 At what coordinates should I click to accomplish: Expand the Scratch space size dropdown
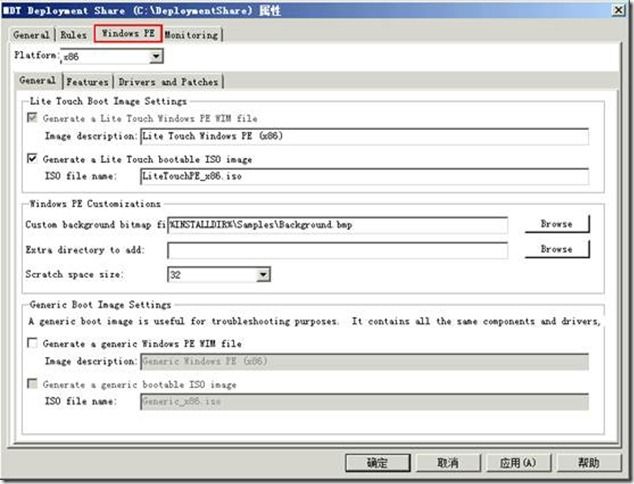click(x=263, y=275)
